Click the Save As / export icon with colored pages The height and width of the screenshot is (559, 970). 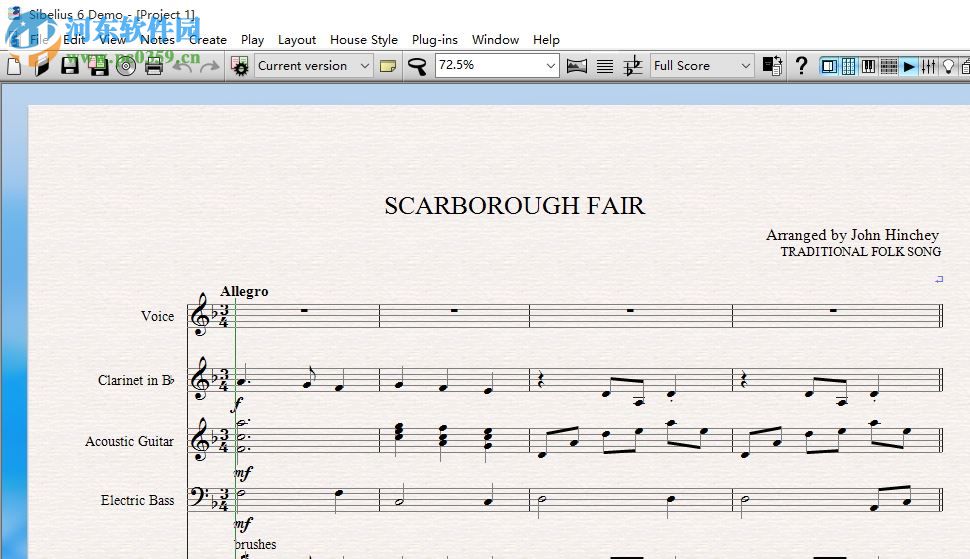click(x=98, y=66)
